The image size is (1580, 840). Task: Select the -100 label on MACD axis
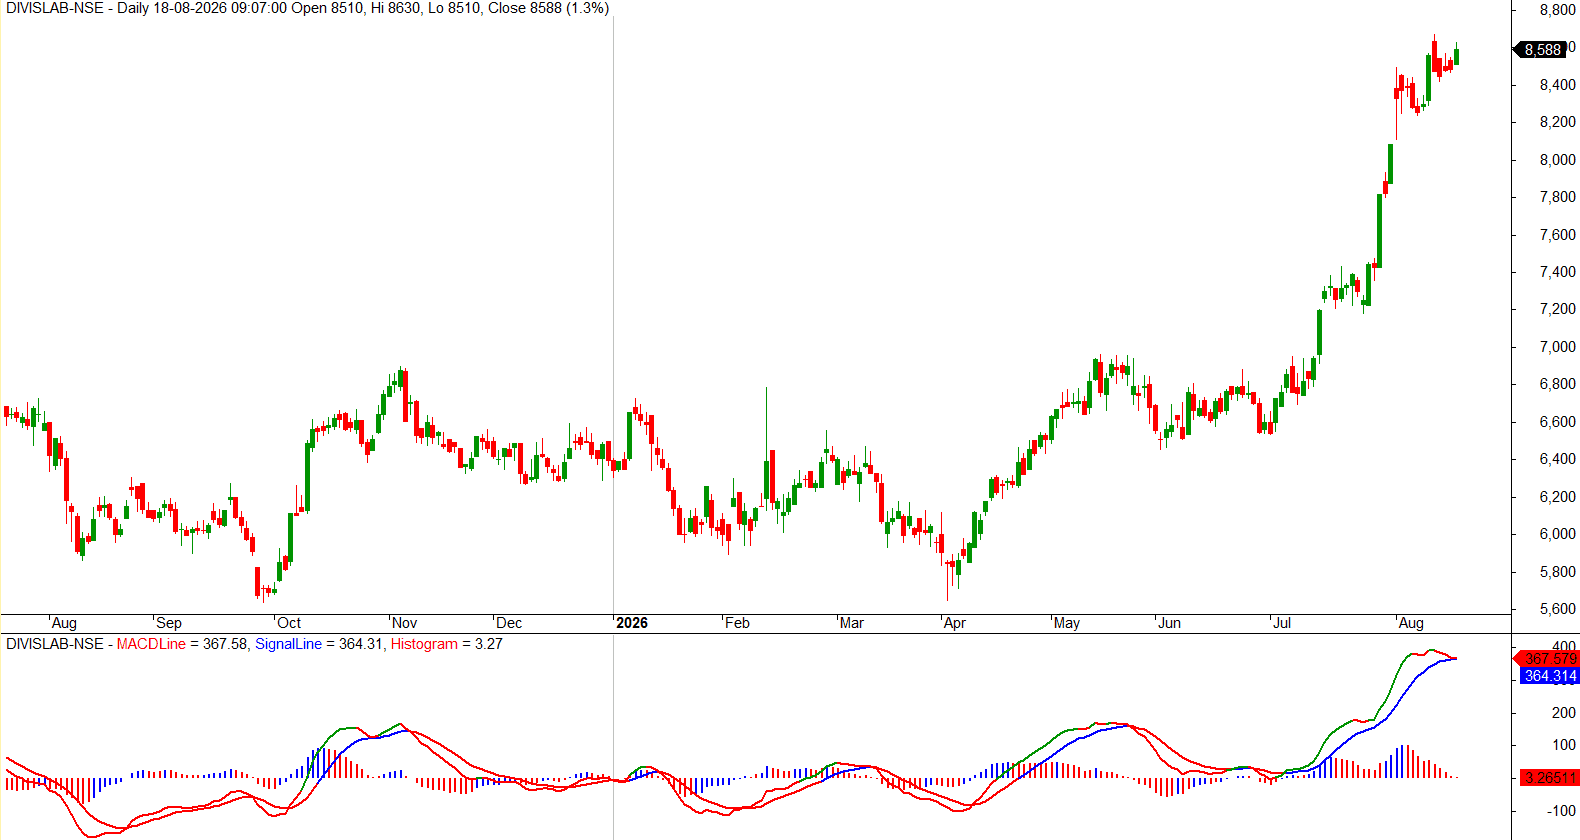pos(1561,811)
